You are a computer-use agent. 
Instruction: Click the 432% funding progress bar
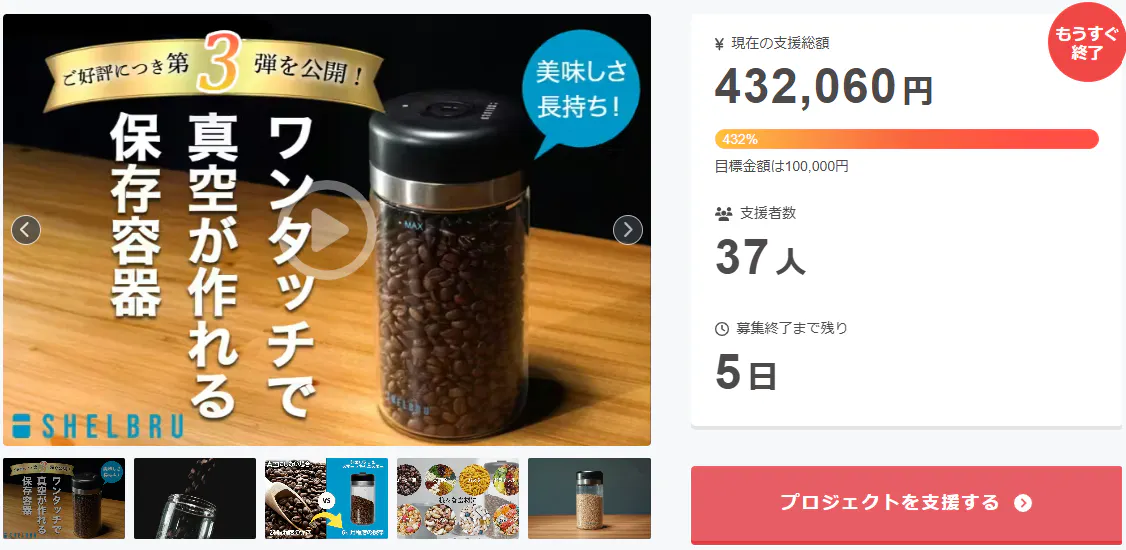(906, 139)
